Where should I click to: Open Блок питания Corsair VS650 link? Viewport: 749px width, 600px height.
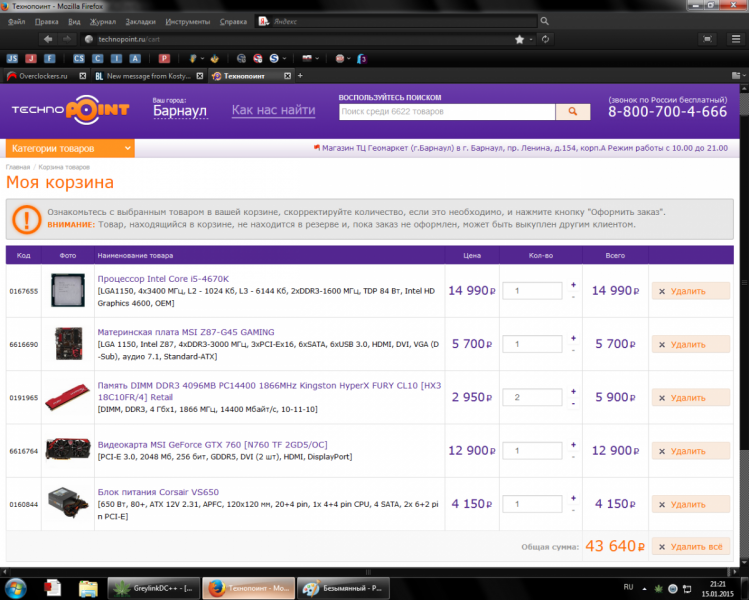(158, 492)
